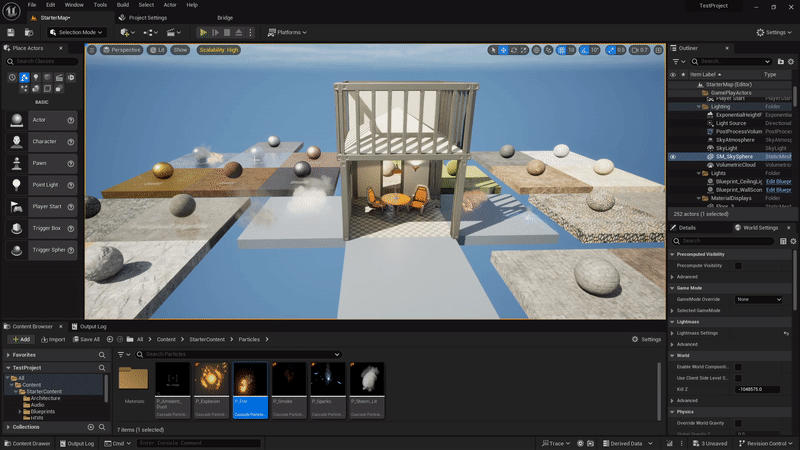This screenshot has height=450, width=800.
Task: Click the Eject from player button
Action: [x=239, y=32]
